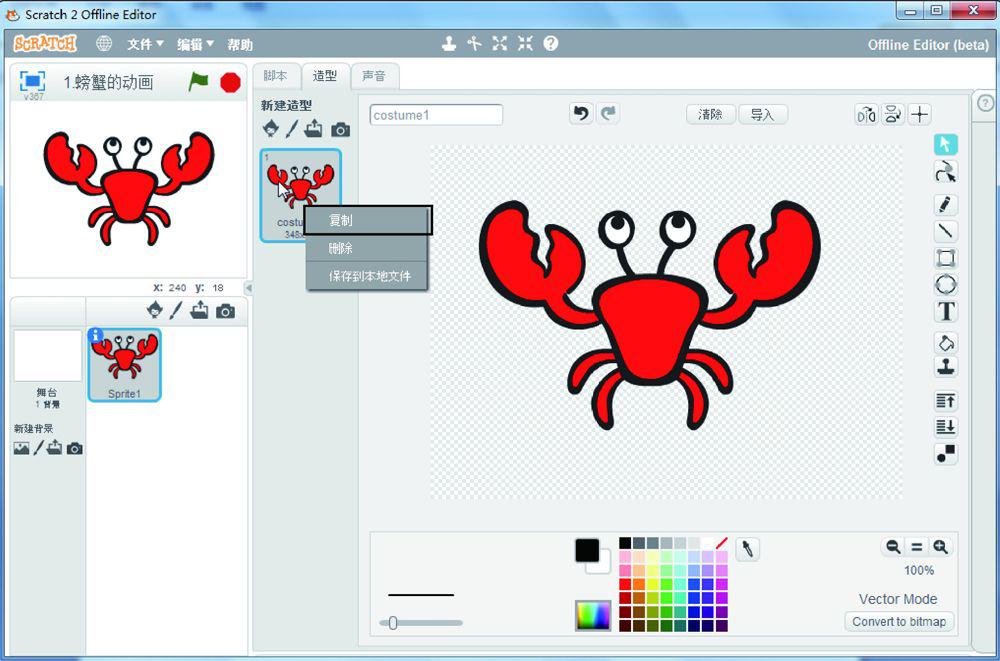Click the Undo arrow button
This screenshot has height=661, width=1000.
click(x=581, y=114)
